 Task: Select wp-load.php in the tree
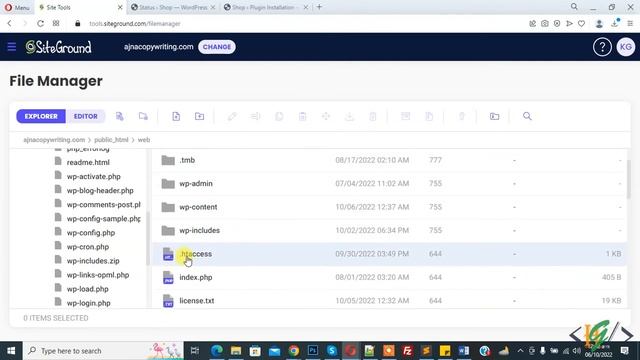point(88,289)
